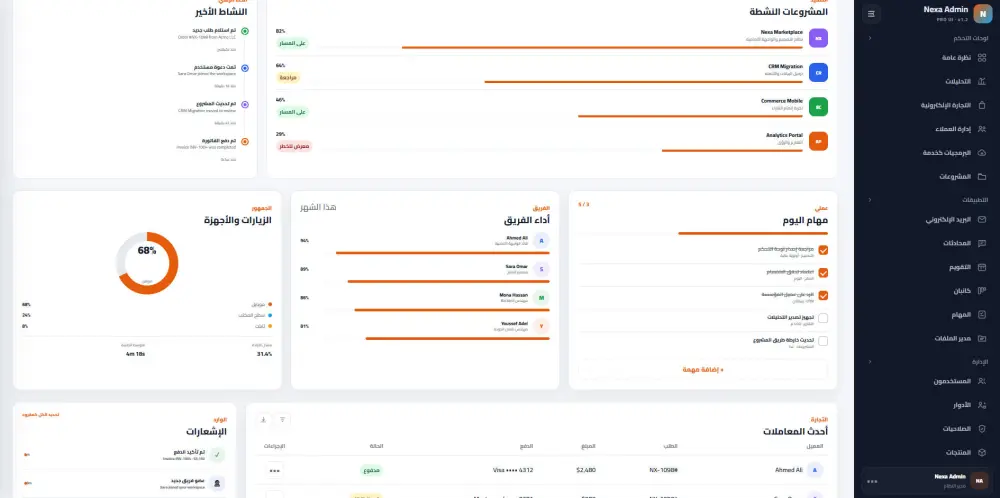
Task: Click the 31.4% bounce rate value
Action: point(265,354)
